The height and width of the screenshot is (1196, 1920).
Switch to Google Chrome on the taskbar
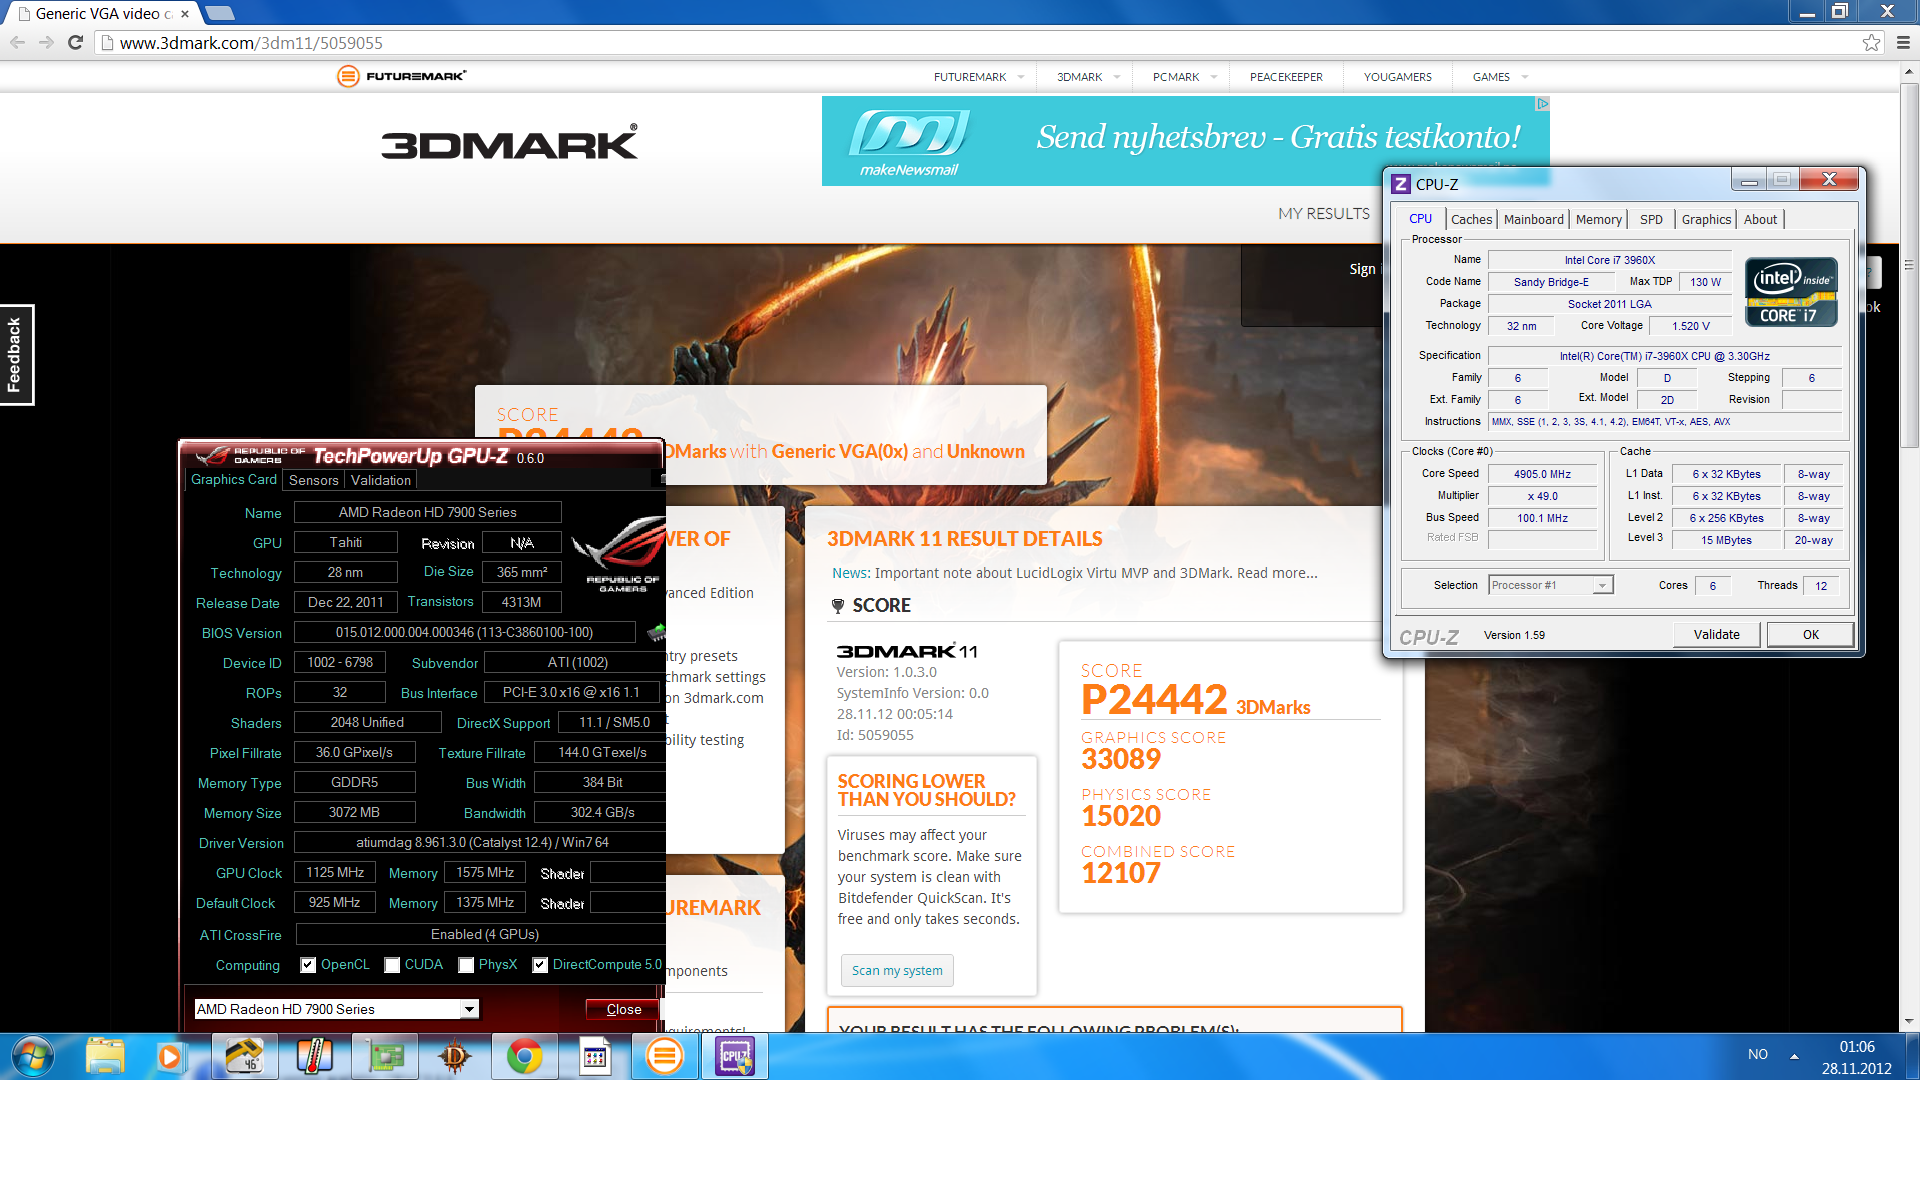click(x=524, y=1056)
